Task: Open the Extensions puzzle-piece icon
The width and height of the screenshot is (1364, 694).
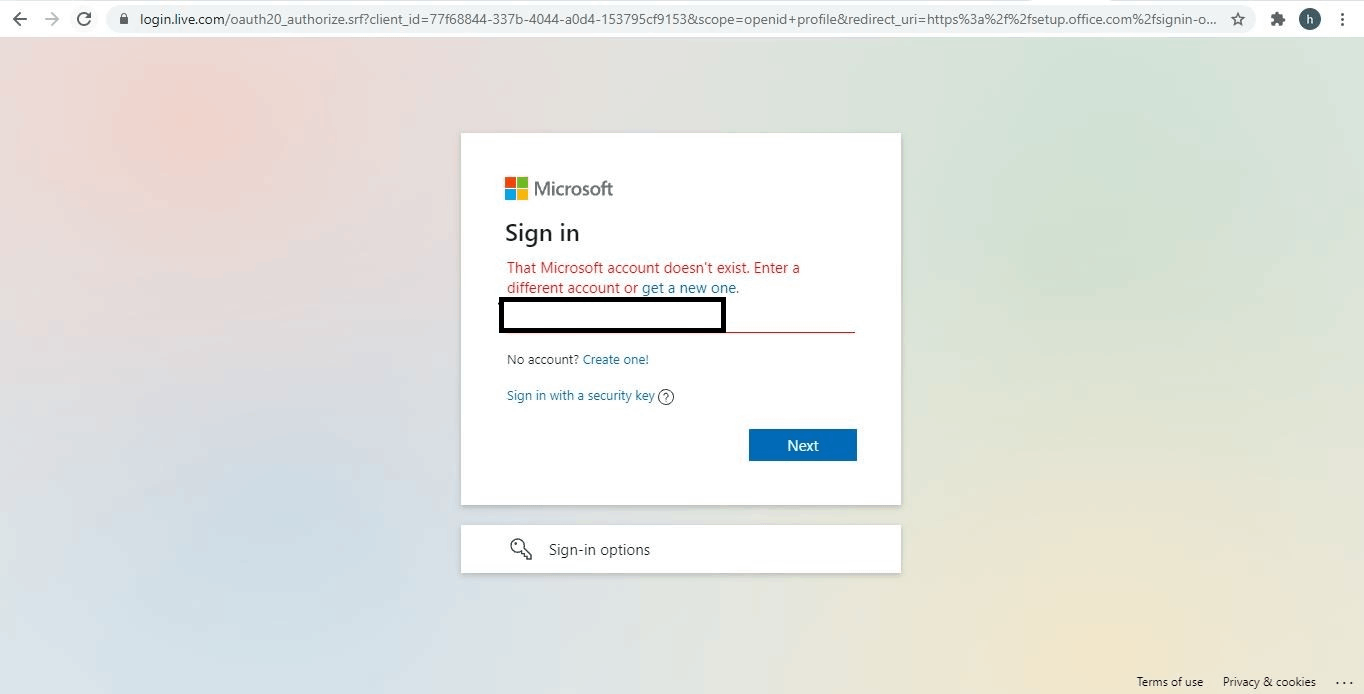Action: pyautogui.click(x=1277, y=19)
